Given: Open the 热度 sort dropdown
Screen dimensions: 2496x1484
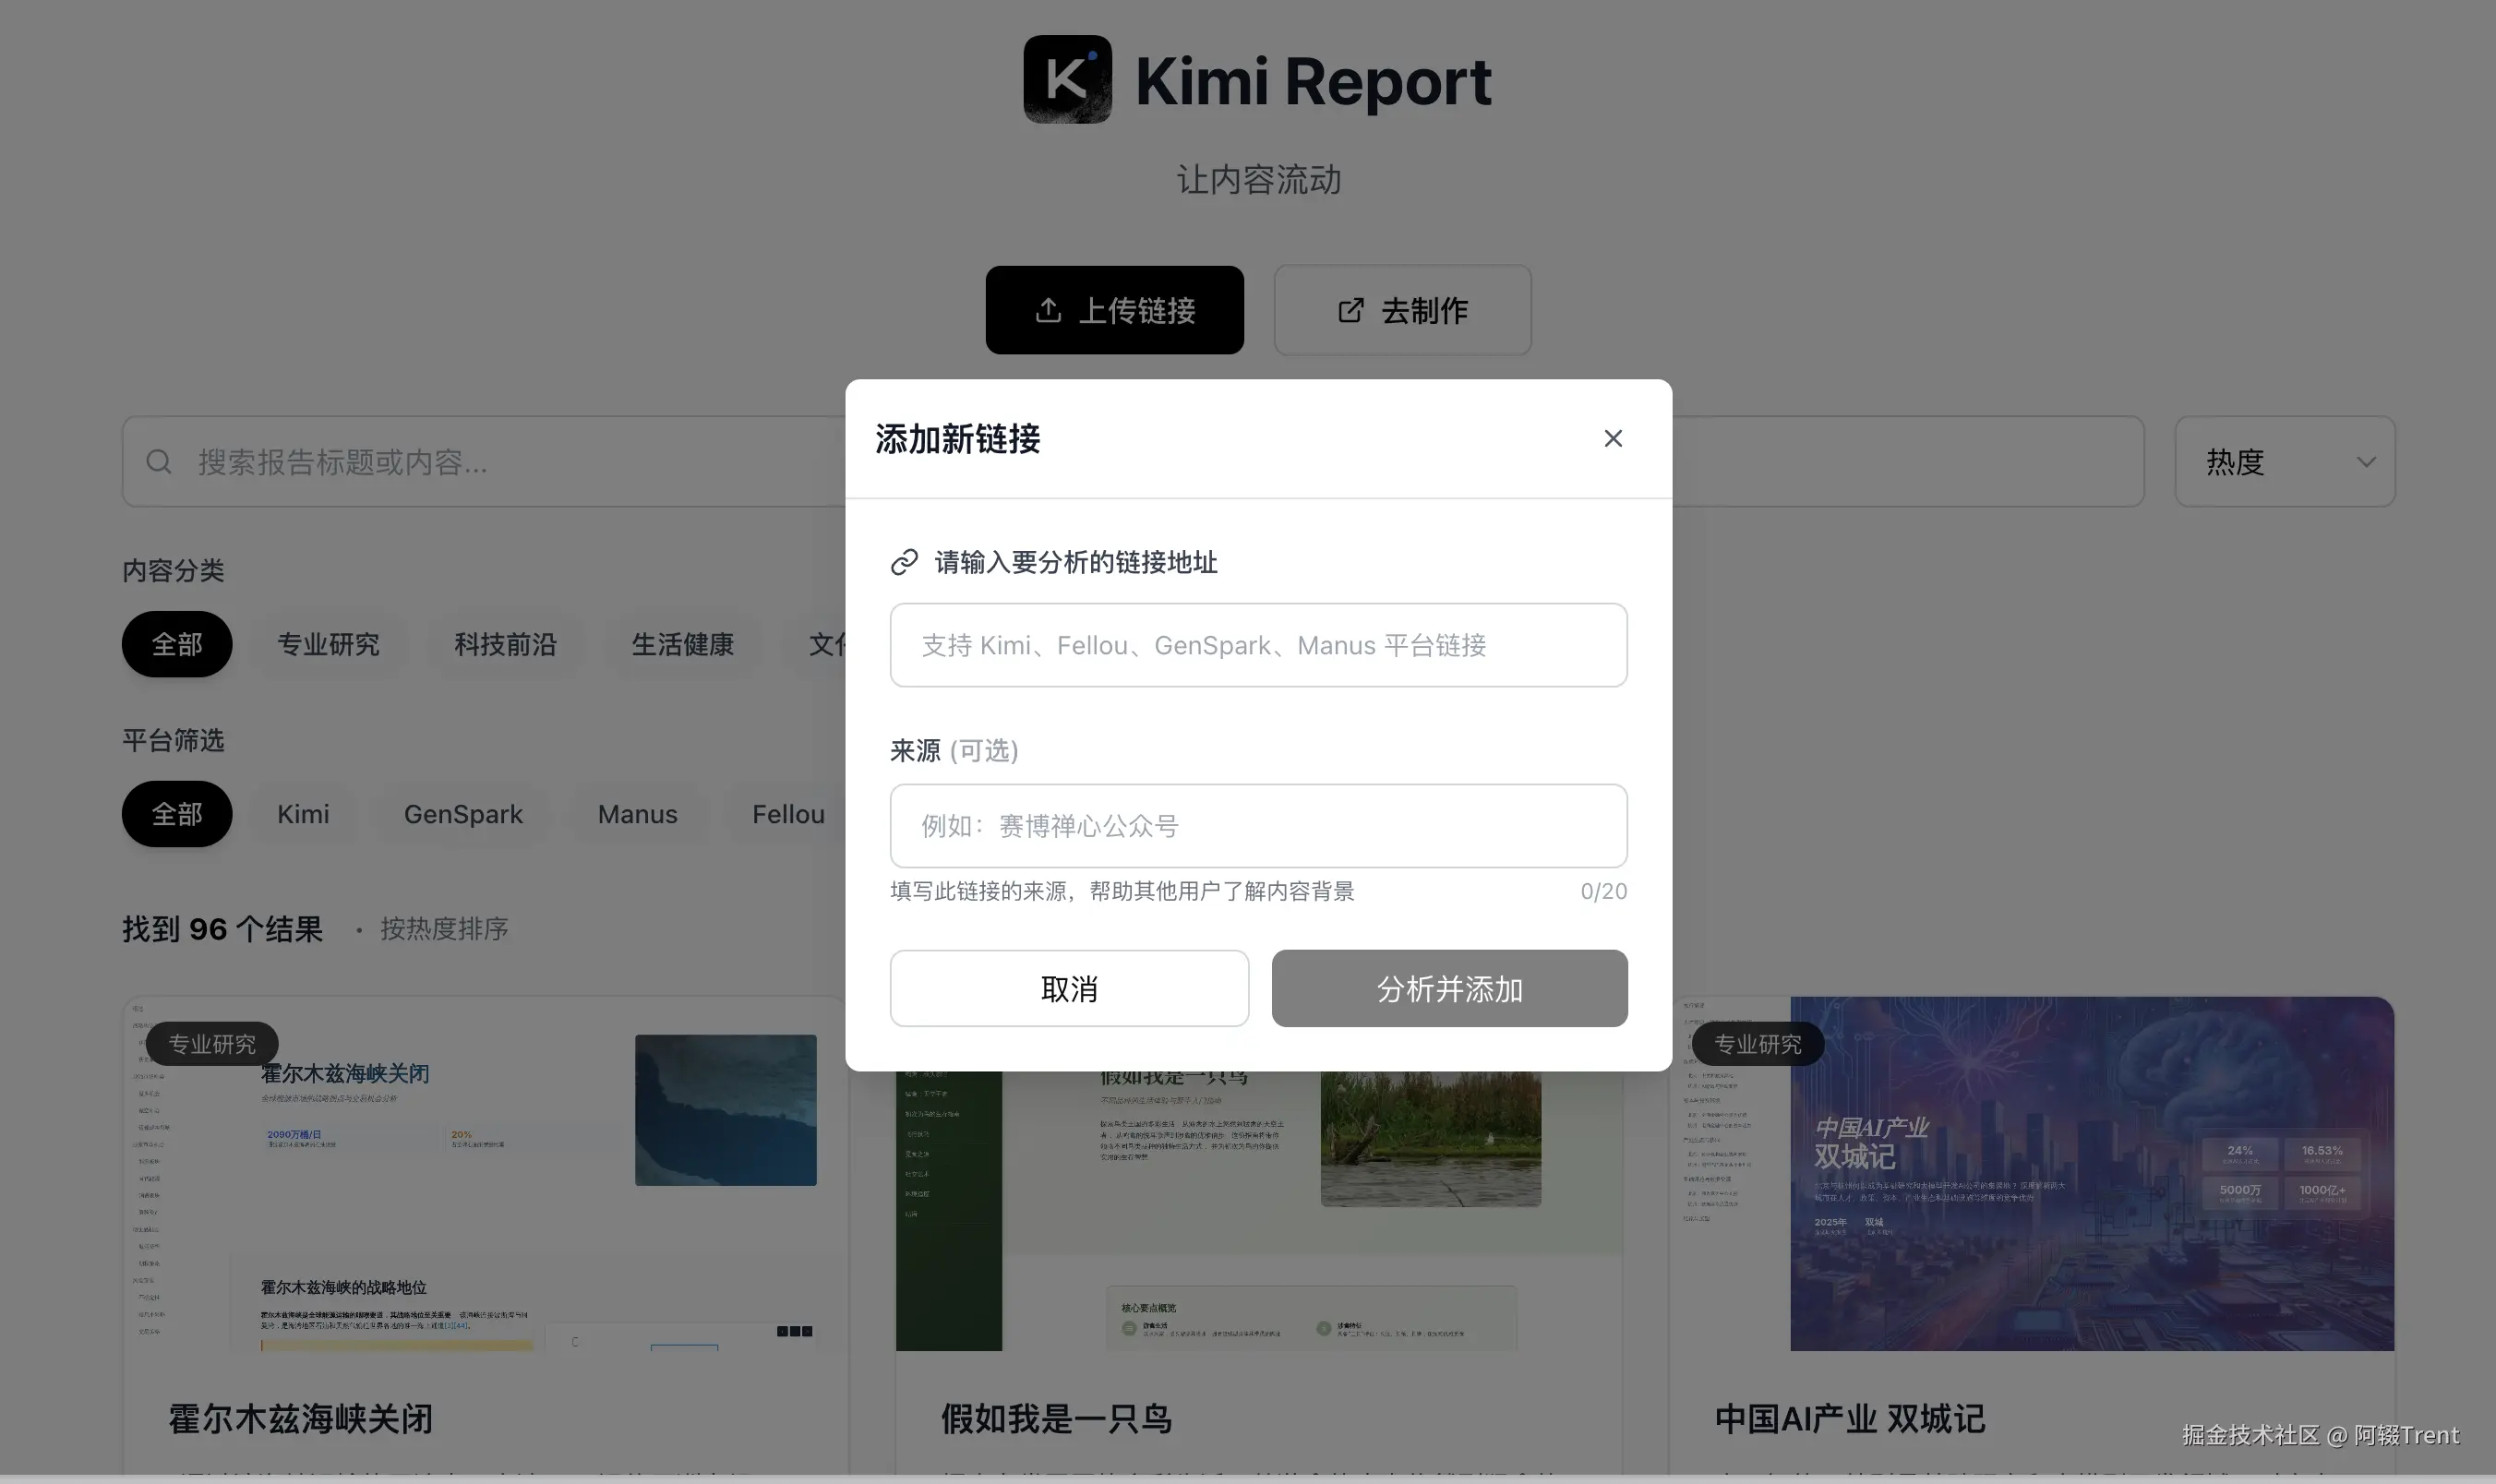Looking at the screenshot, I should click(2283, 462).
